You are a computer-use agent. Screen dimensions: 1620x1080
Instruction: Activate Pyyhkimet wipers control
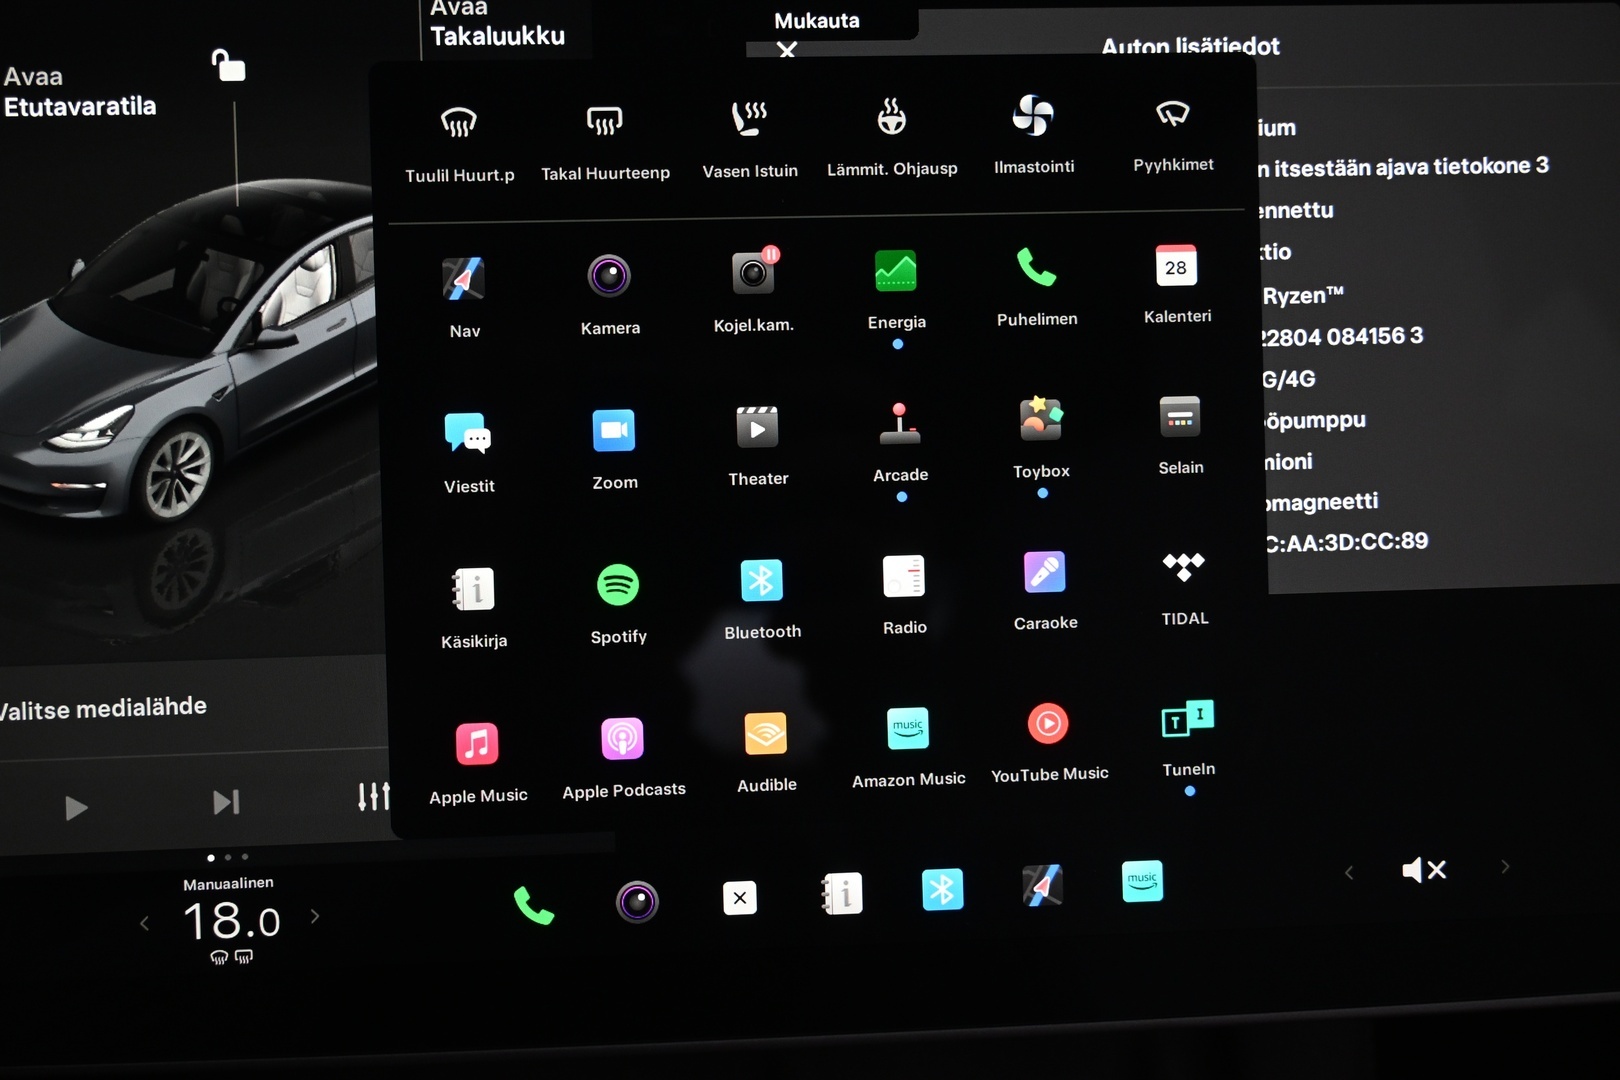click(1173, 133)
